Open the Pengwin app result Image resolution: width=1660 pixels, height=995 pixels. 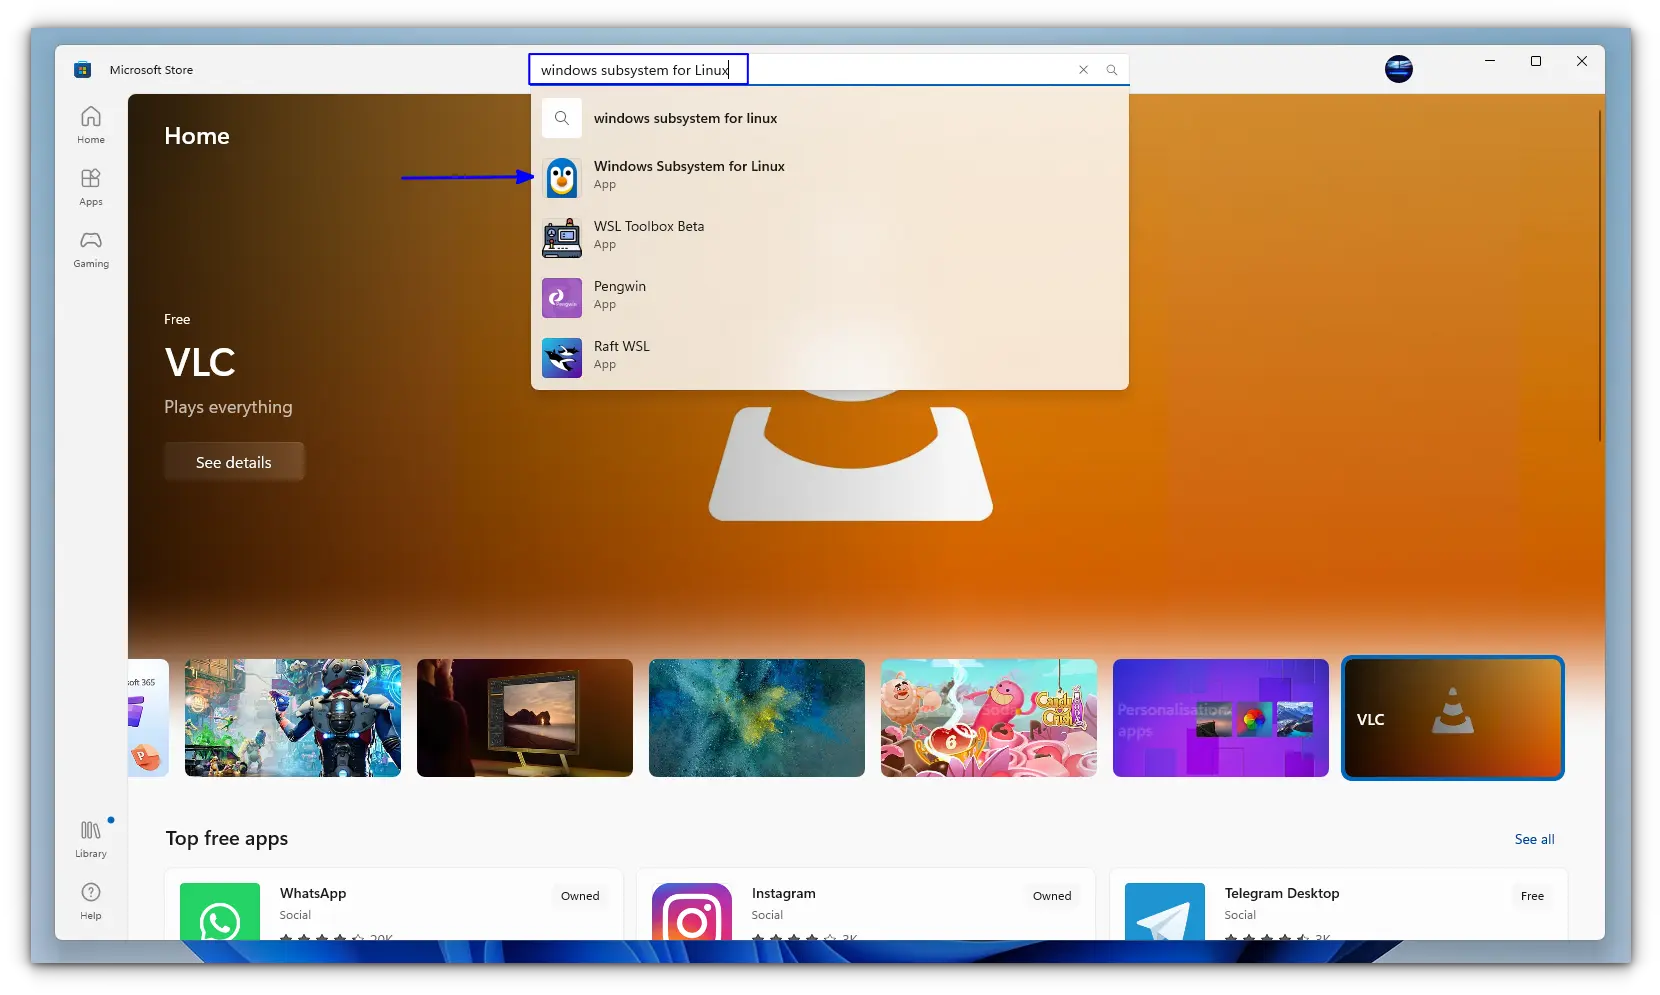[830, 297]
